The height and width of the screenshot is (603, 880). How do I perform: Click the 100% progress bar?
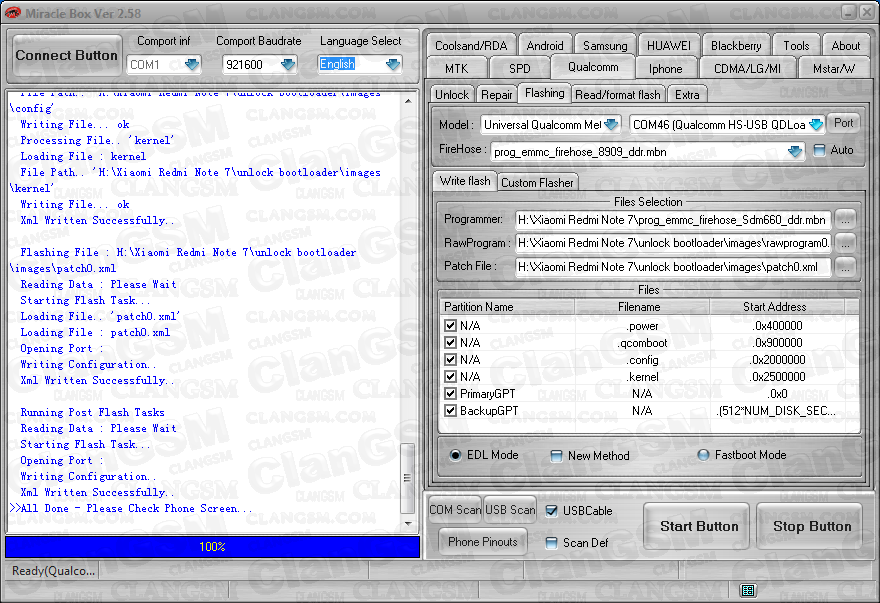(212, 546)
